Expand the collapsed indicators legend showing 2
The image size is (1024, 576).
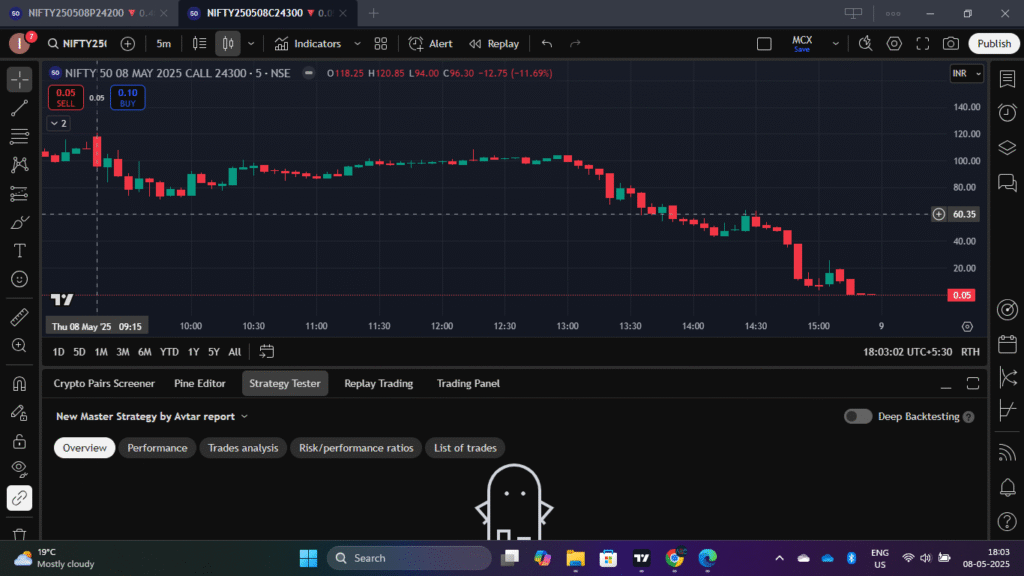point(58,123)
